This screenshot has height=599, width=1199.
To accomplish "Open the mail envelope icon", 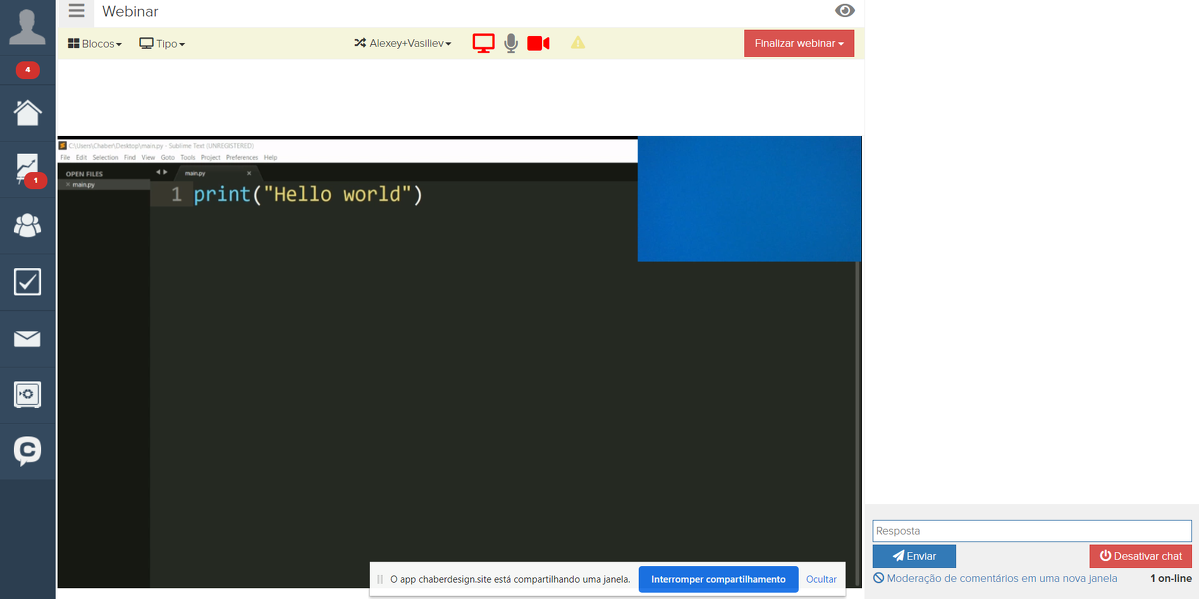I will coord(27,339).
